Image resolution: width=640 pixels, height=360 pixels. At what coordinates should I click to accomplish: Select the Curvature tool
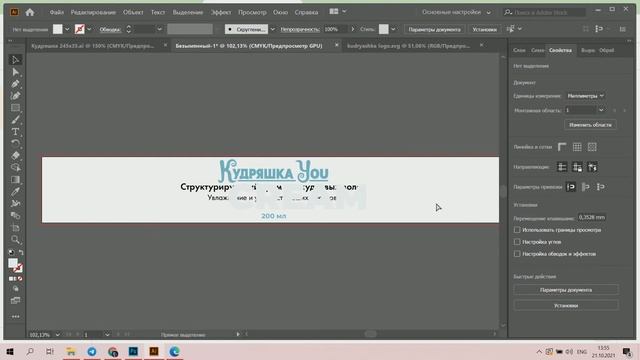(15, 96)
